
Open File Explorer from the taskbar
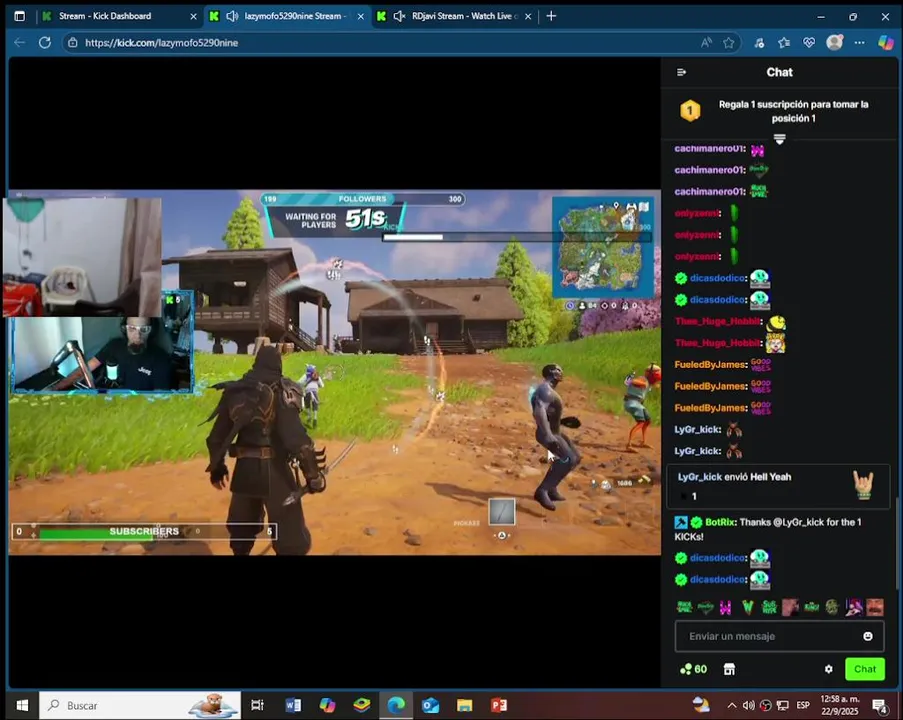464,705
